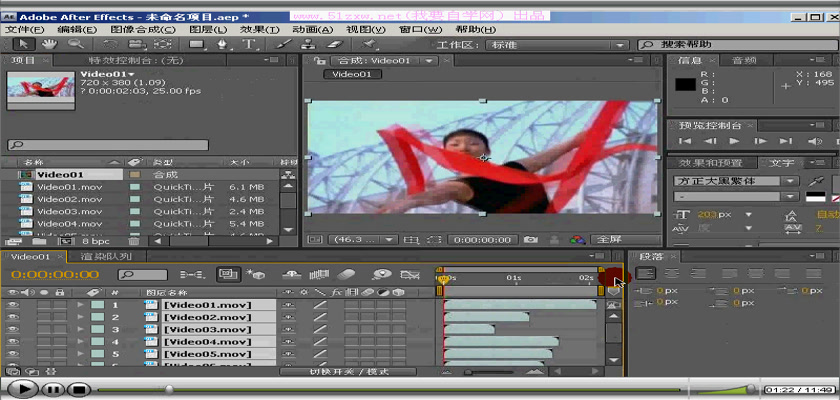The height and width of the screenshot is (400, 840).
Task: Toggle the quality switch of Video02.mov layer
Action: (x=320, y=318)
